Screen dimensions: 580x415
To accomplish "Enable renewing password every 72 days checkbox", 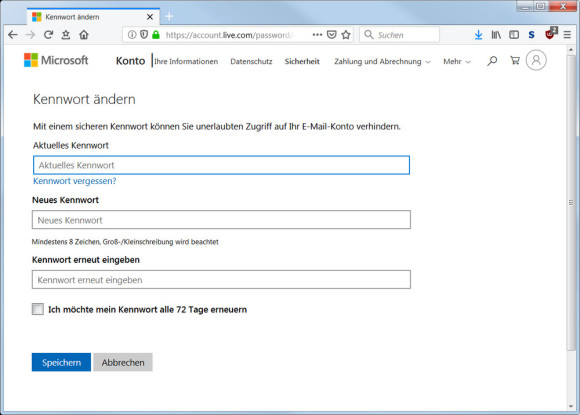I will [x=38, y=309].
